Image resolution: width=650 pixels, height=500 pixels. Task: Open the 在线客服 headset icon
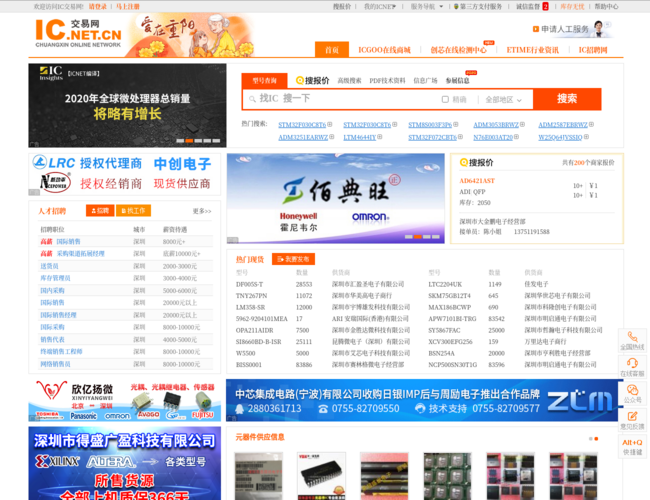[632, 363]
